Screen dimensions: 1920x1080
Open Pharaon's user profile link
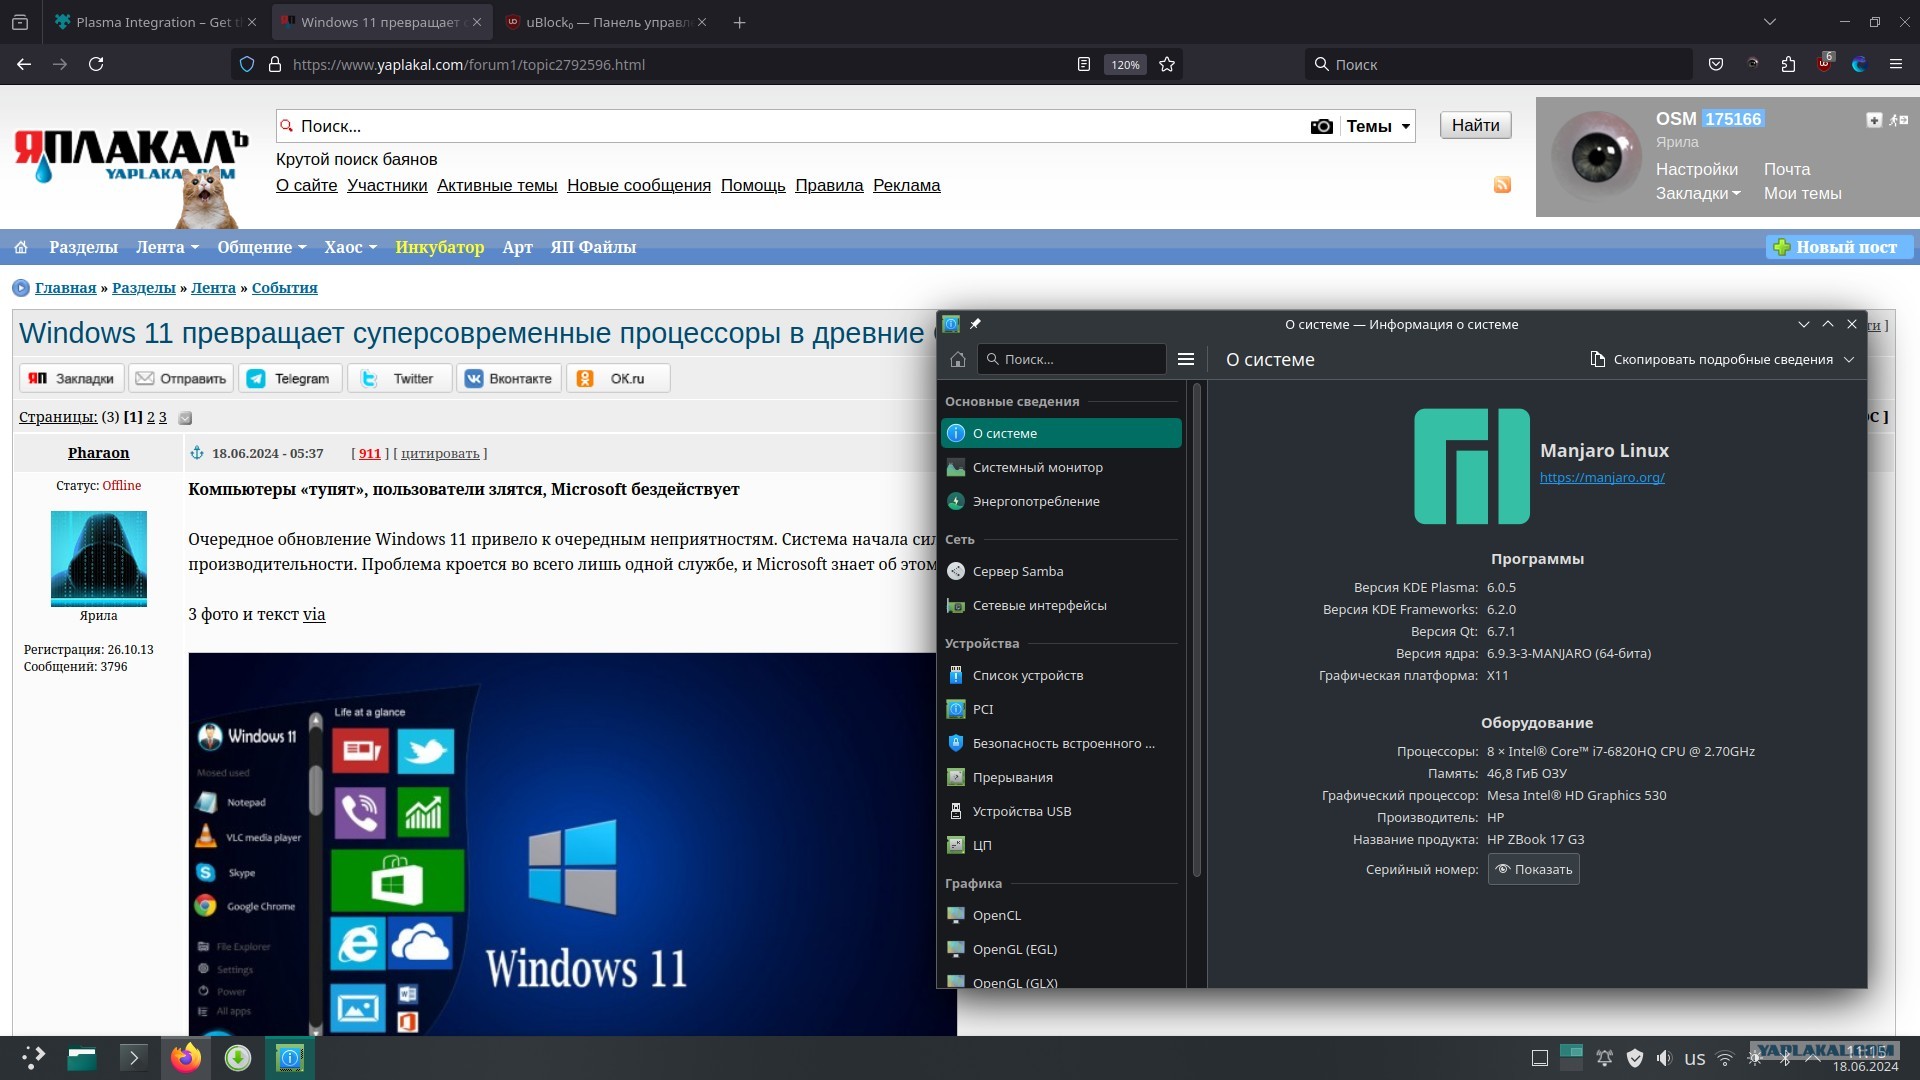click(x=98, y=453)
